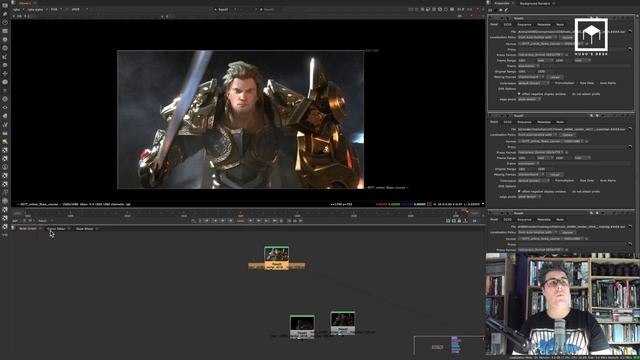Viewport: 640px width, 360px height.
Task: Toggle offset negative display window, top panel
Action: (x=520, y=94)
